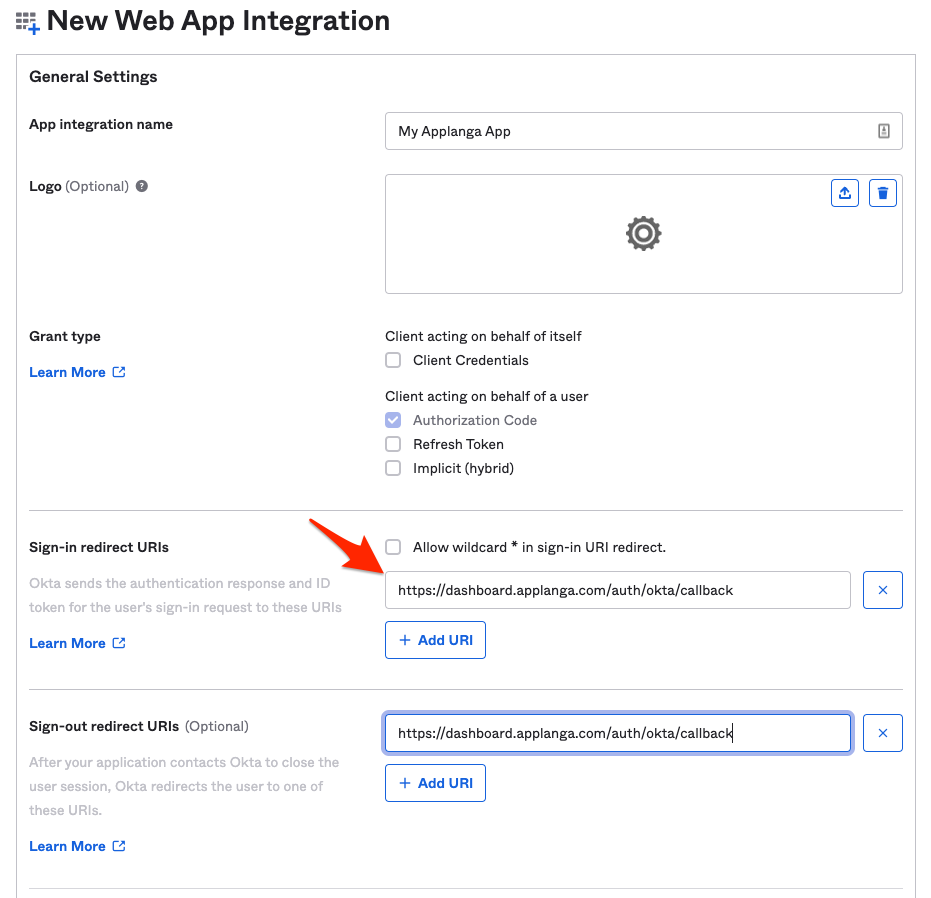
Task: Enable the Refresh Token checkbox
Action: (x=393, y=444)
